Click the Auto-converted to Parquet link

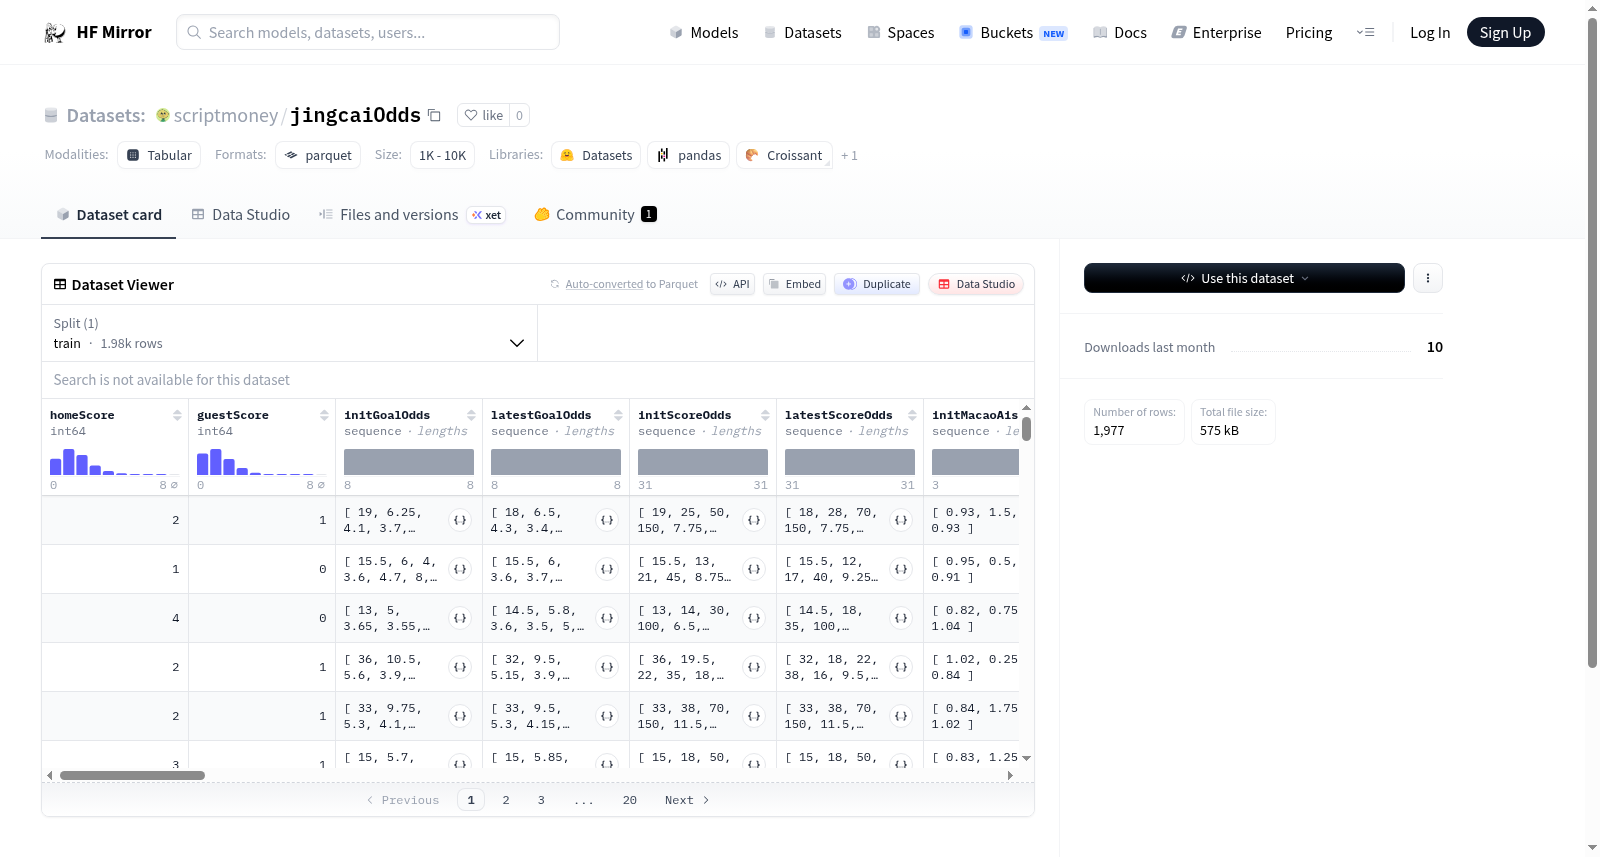[604, 285]
